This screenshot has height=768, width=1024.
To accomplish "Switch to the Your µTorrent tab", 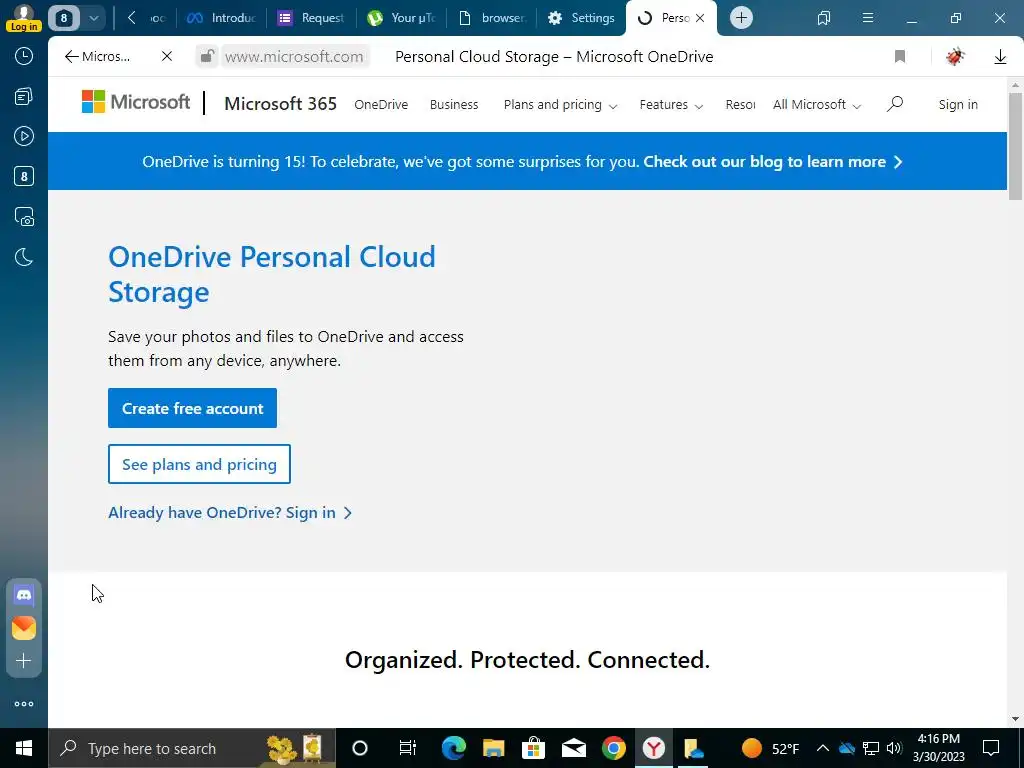I will click(401, 18).
